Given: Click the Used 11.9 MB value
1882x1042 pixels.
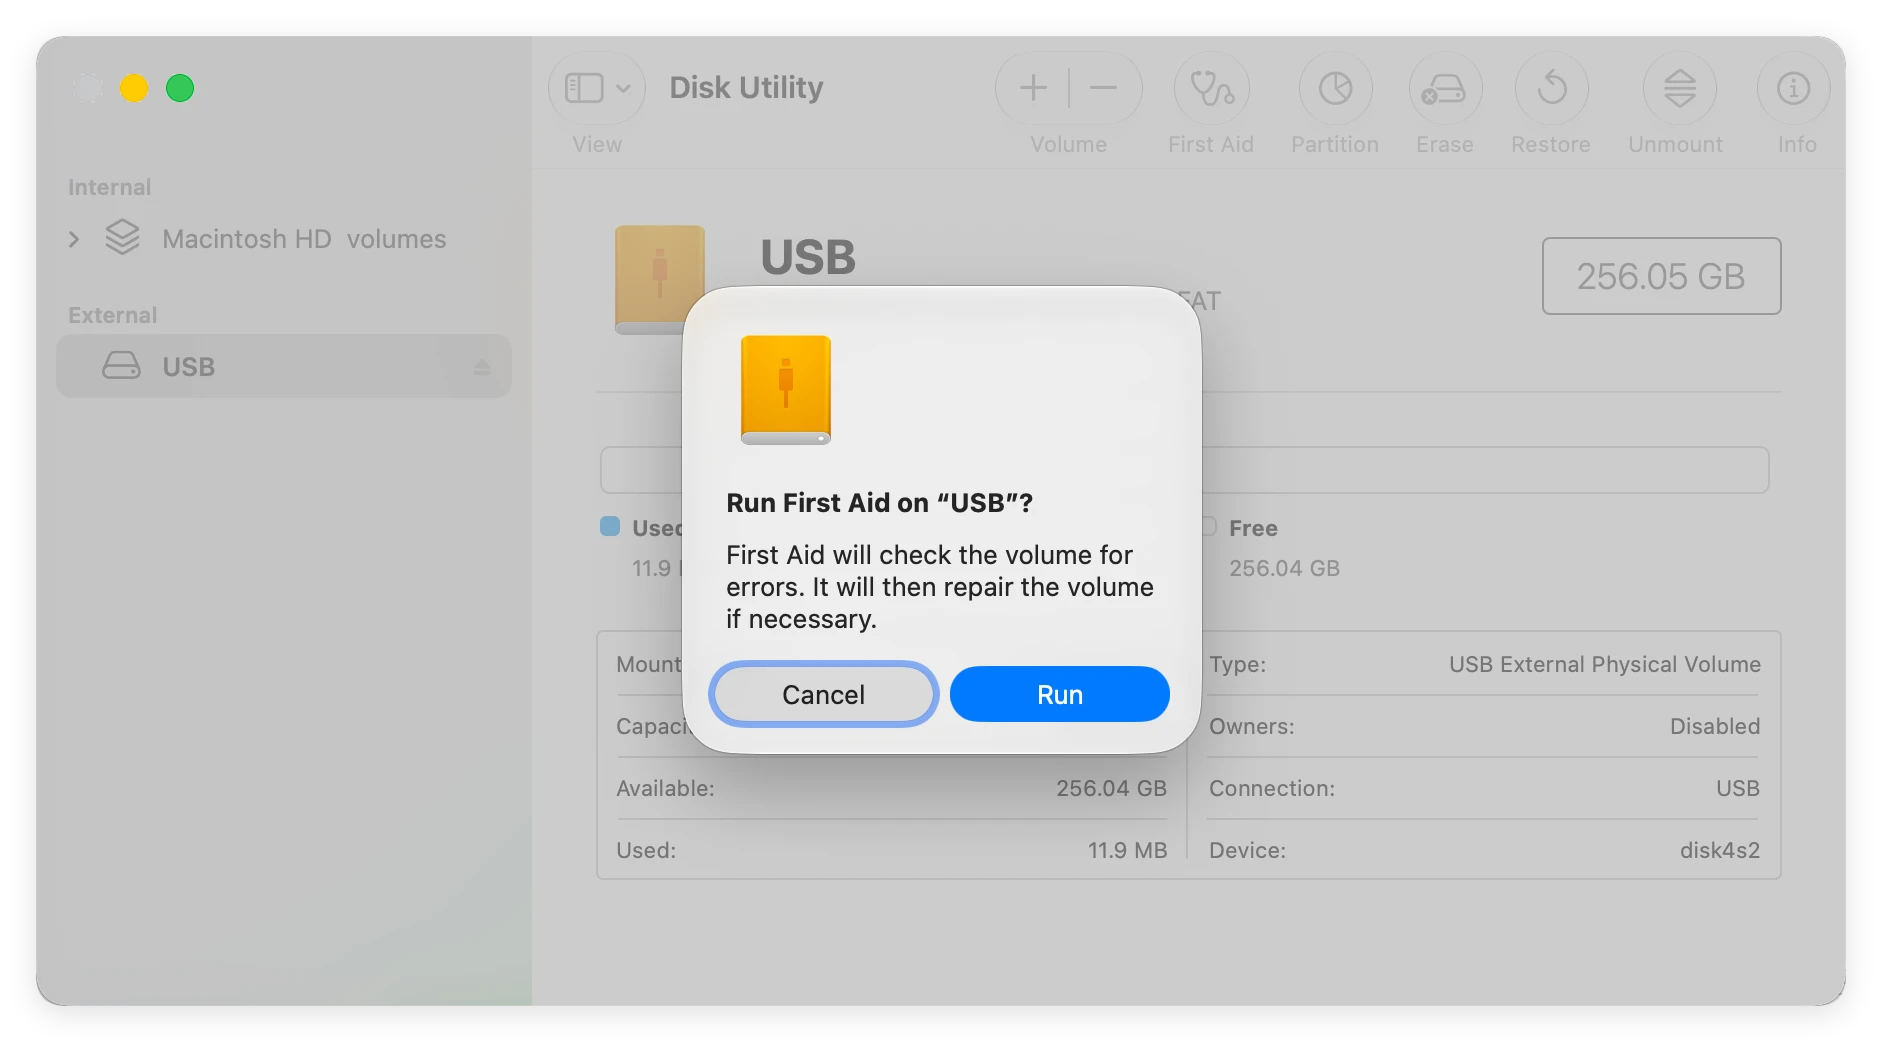Looking at the screenshot, I should pyautogui.click(x=1127, y=850).
